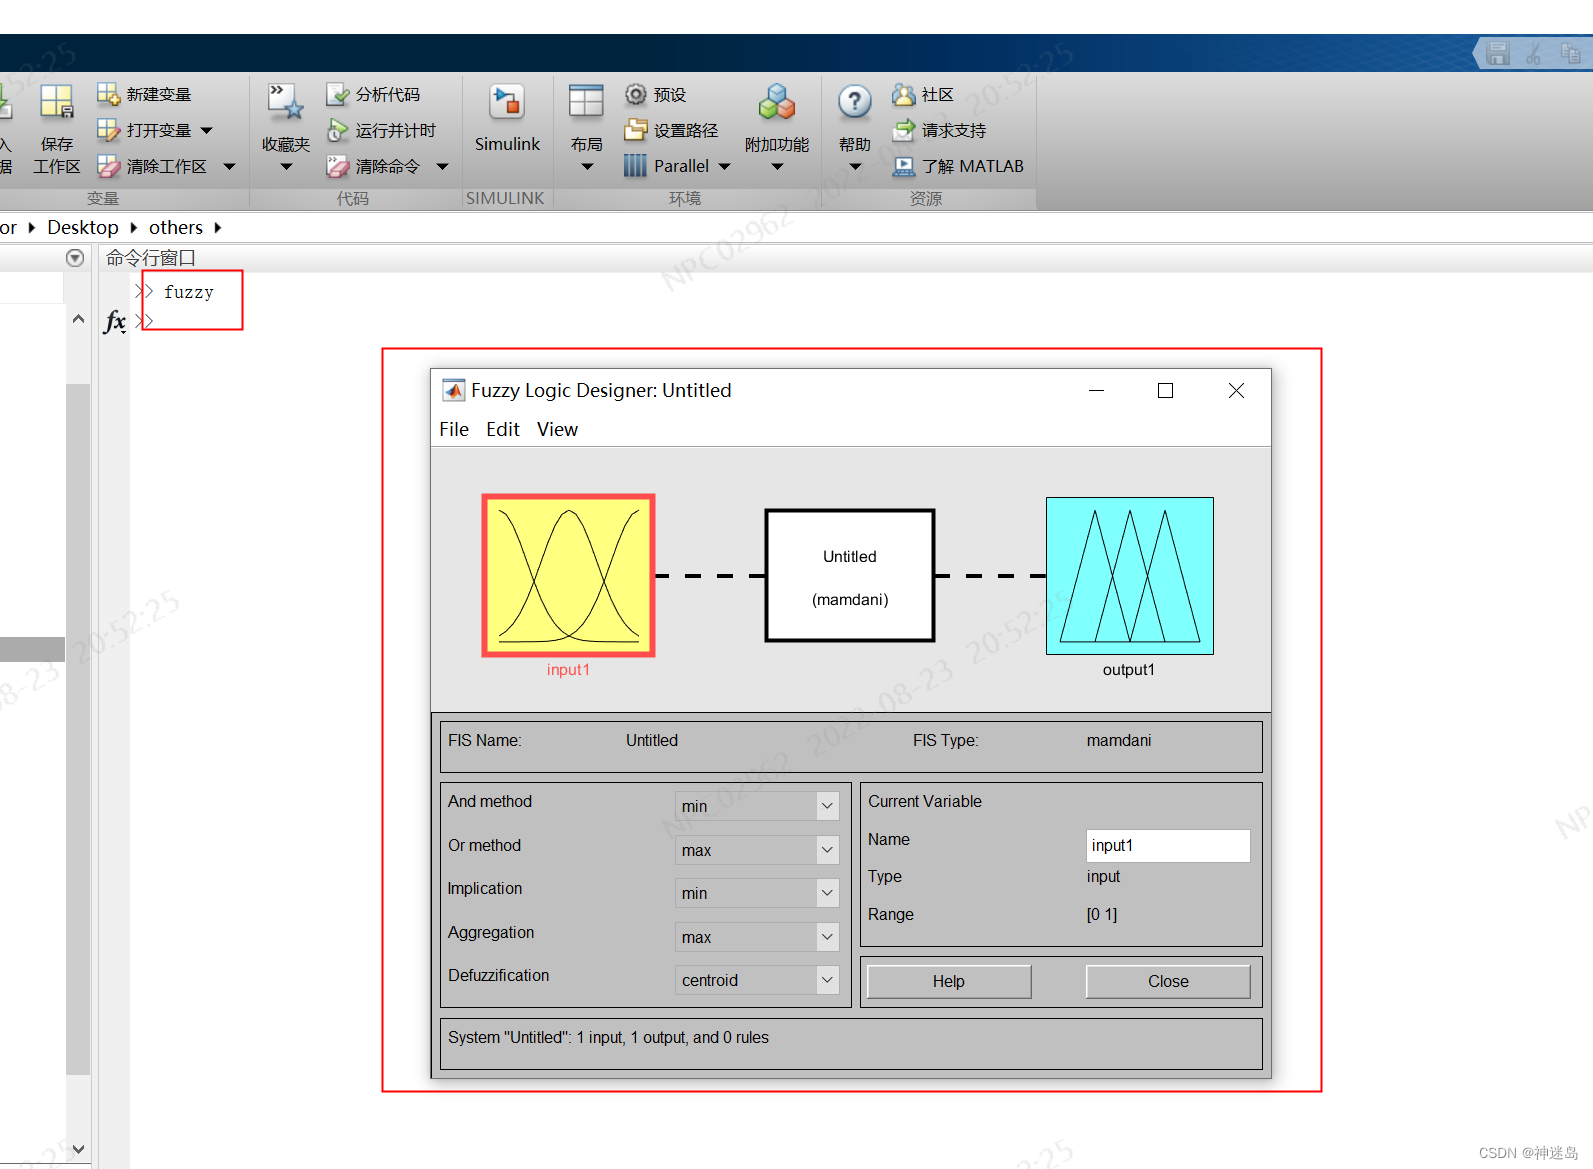Click the Open Variable icon
Viewport: 1593px width, 1169px height.
(x=108, y=130)
